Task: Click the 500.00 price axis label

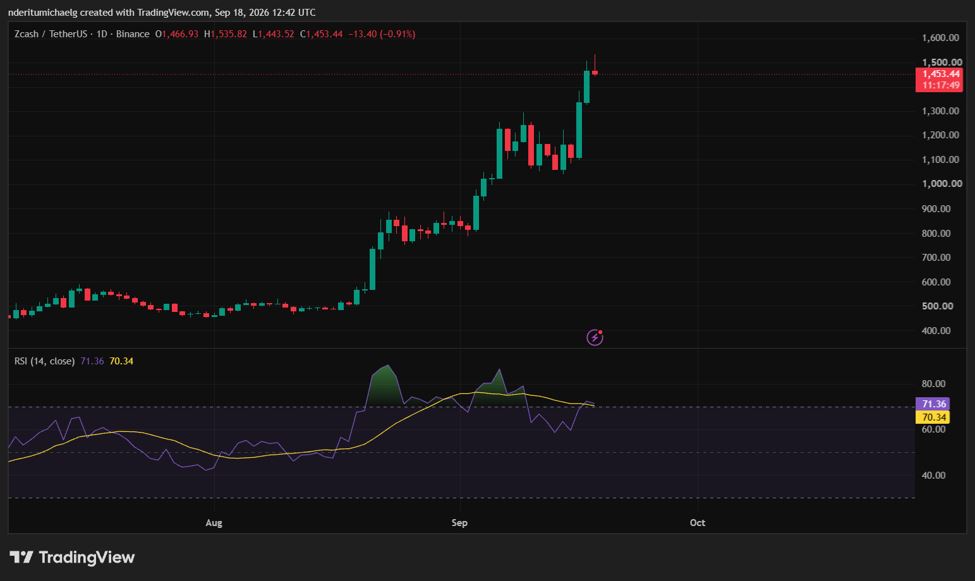Action: tap(937, 306)
